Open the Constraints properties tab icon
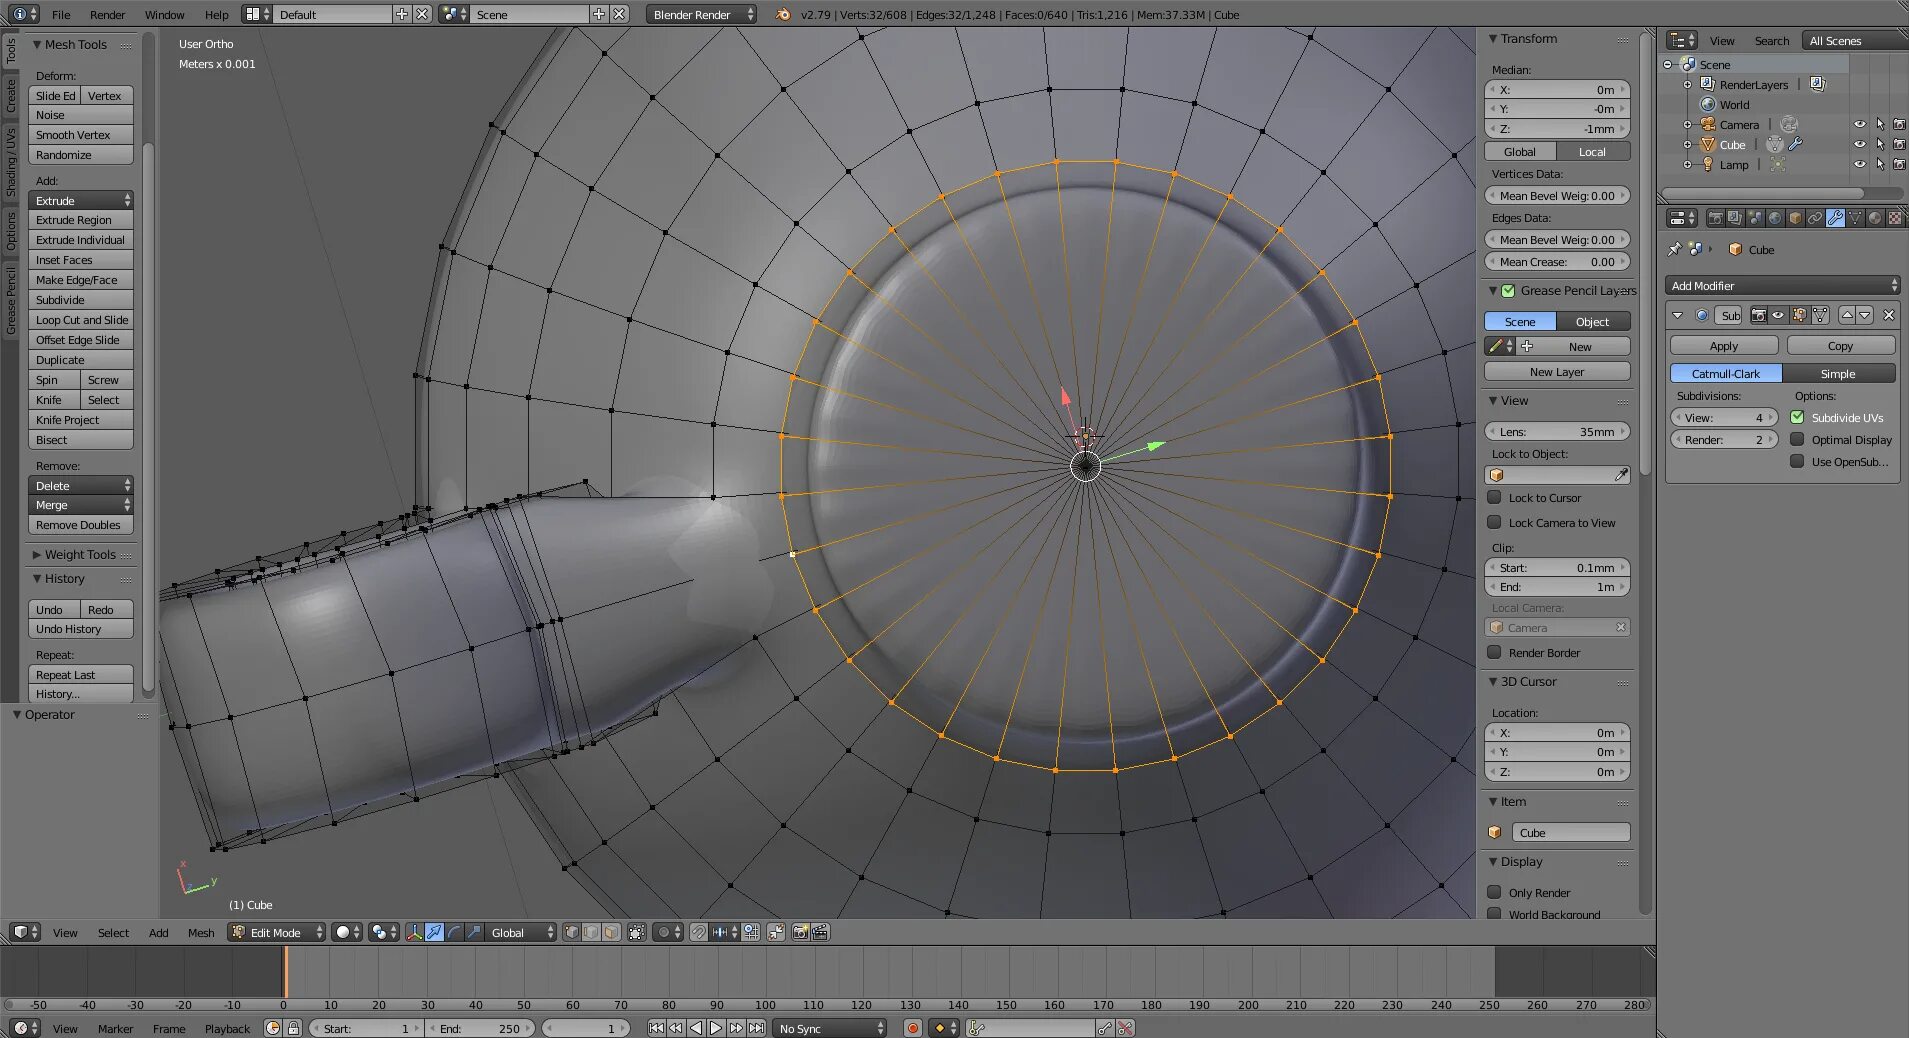The height and width of the screenshot is (1038, 1909). (1815, 218)
